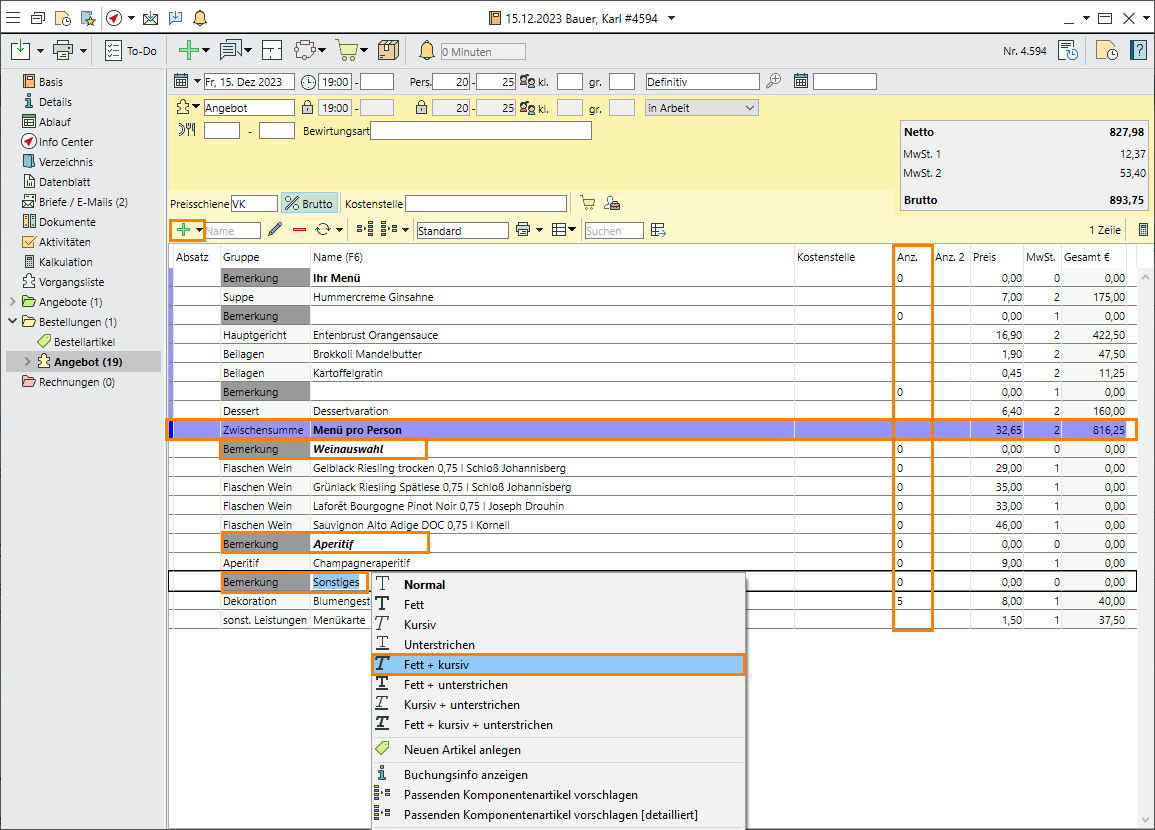Viewport: 1155px width, 830px height.
Task: Toggle the Brutto price mode button
Action: [x=308, y=203]
